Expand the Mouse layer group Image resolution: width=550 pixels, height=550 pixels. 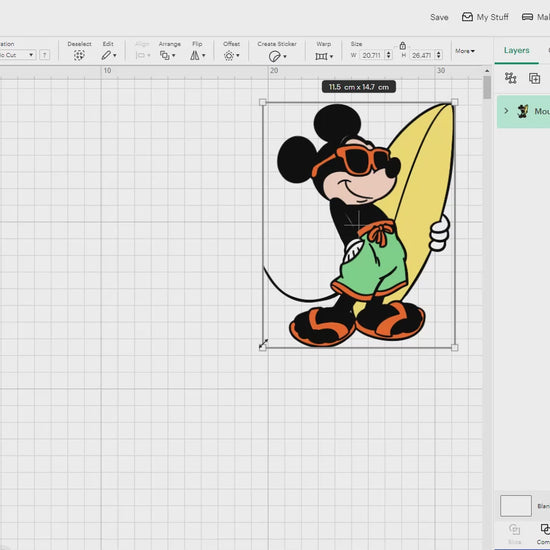point(506,111)
